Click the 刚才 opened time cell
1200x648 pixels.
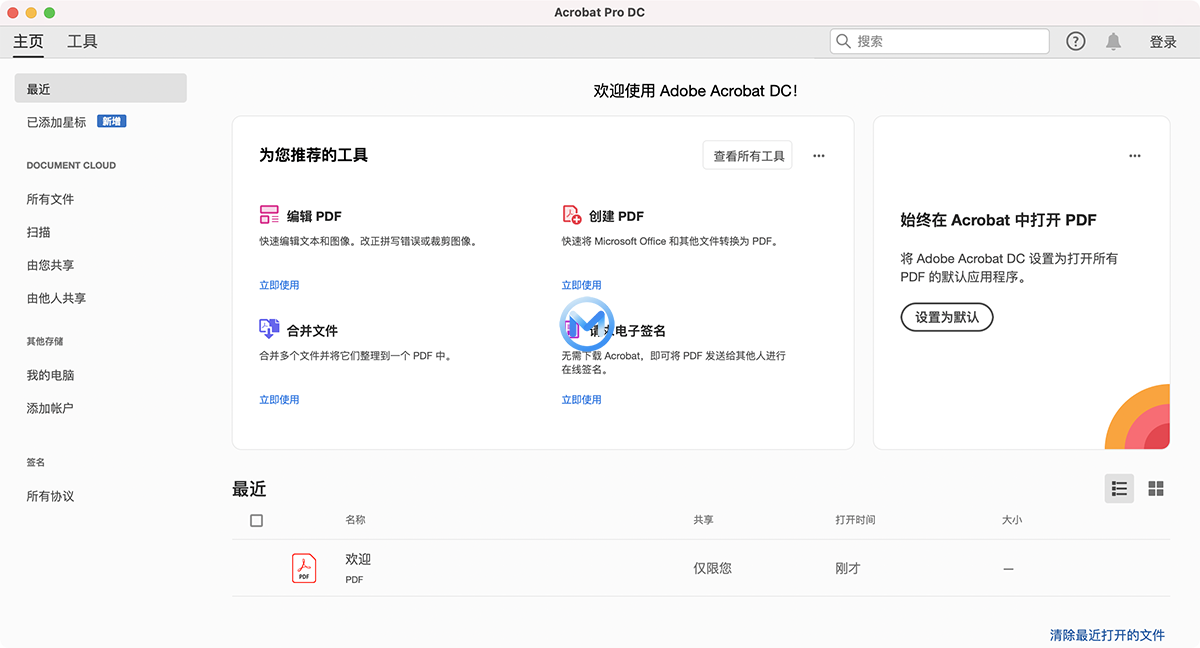pyautogui.click(x=847, y=568)
